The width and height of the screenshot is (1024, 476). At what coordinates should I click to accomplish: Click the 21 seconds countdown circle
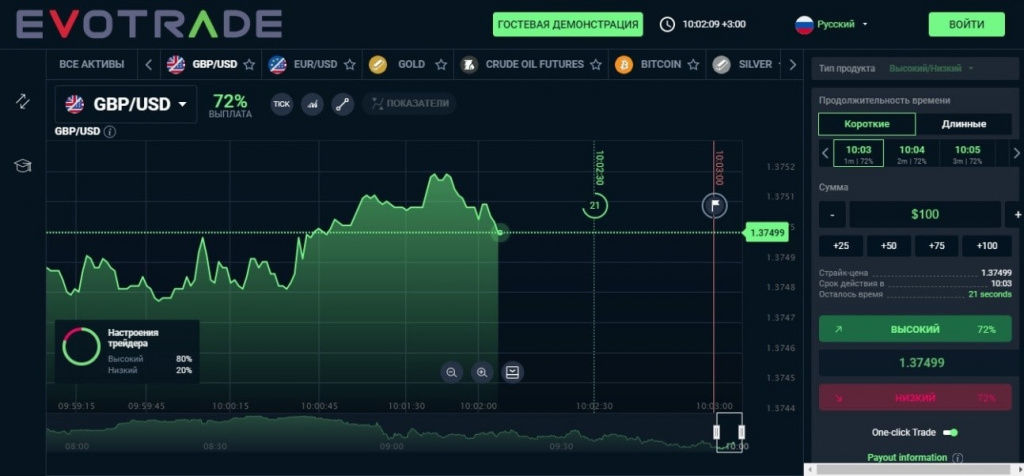pos(594,206)
